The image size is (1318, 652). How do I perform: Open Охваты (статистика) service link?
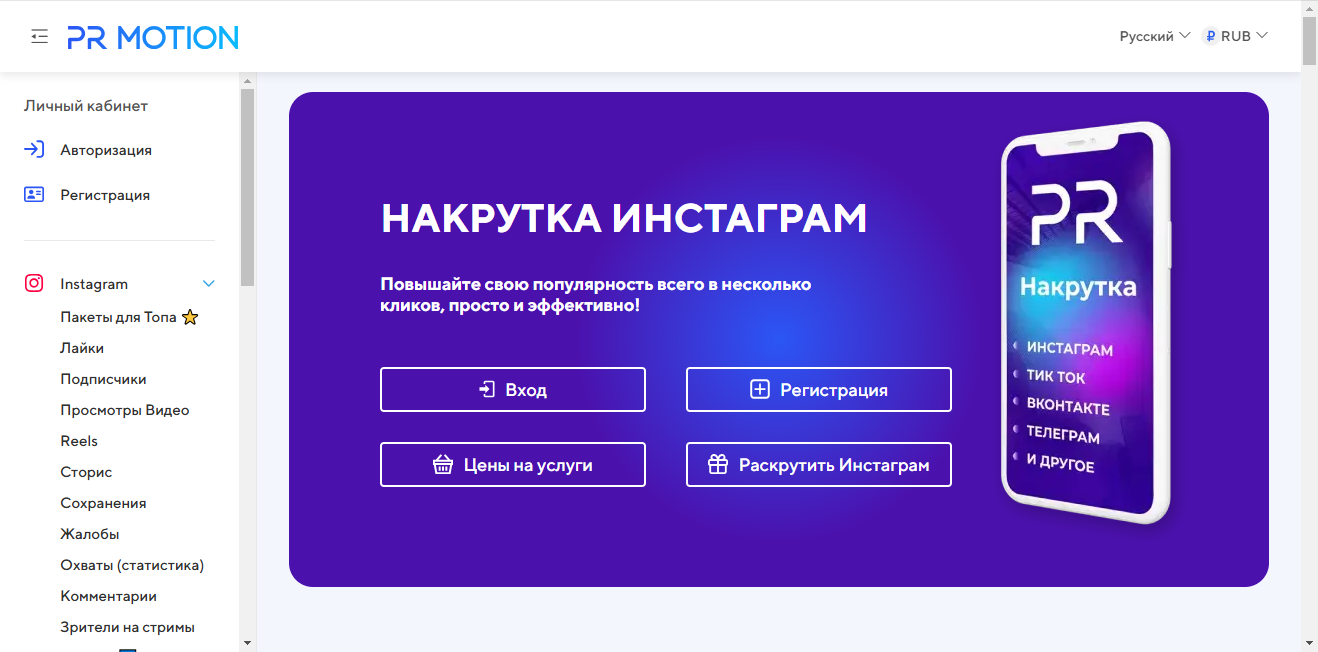132,565
